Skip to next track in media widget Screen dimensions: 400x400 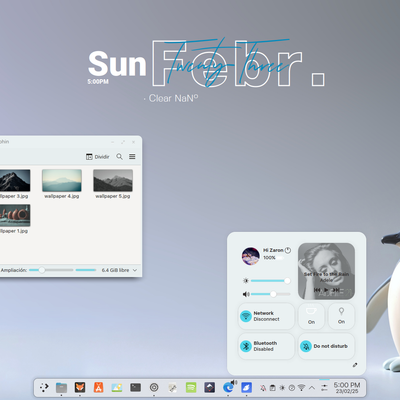tap(336, 290)
